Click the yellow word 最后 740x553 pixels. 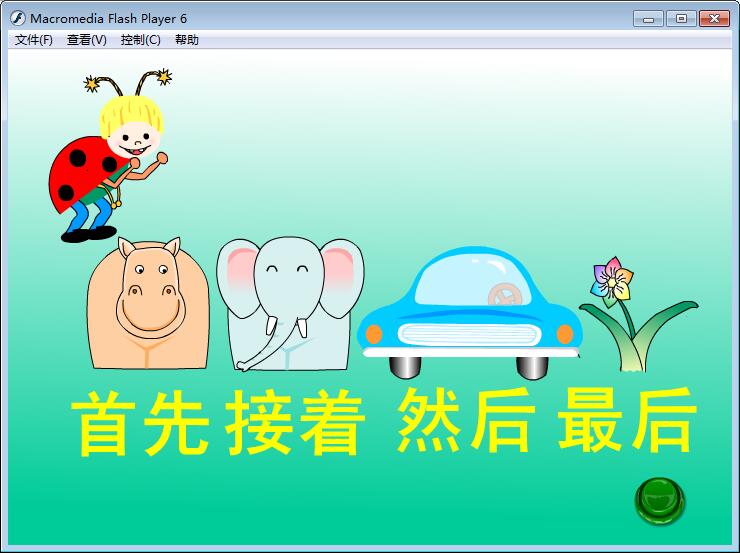(628, 420)
